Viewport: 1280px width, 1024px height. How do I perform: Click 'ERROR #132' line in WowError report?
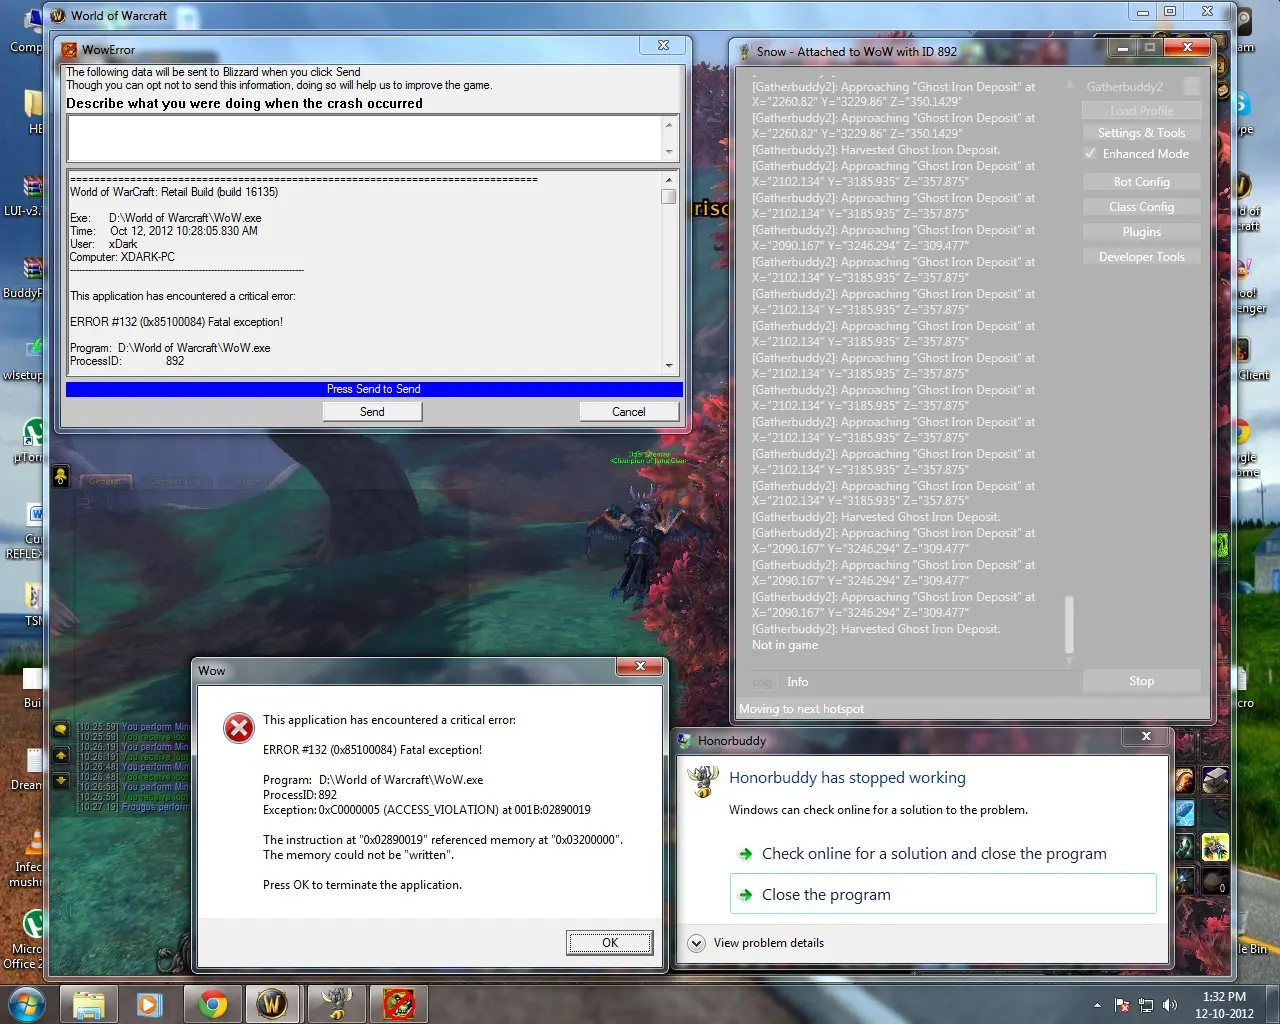pyautogui.click(x=176, y=322)
